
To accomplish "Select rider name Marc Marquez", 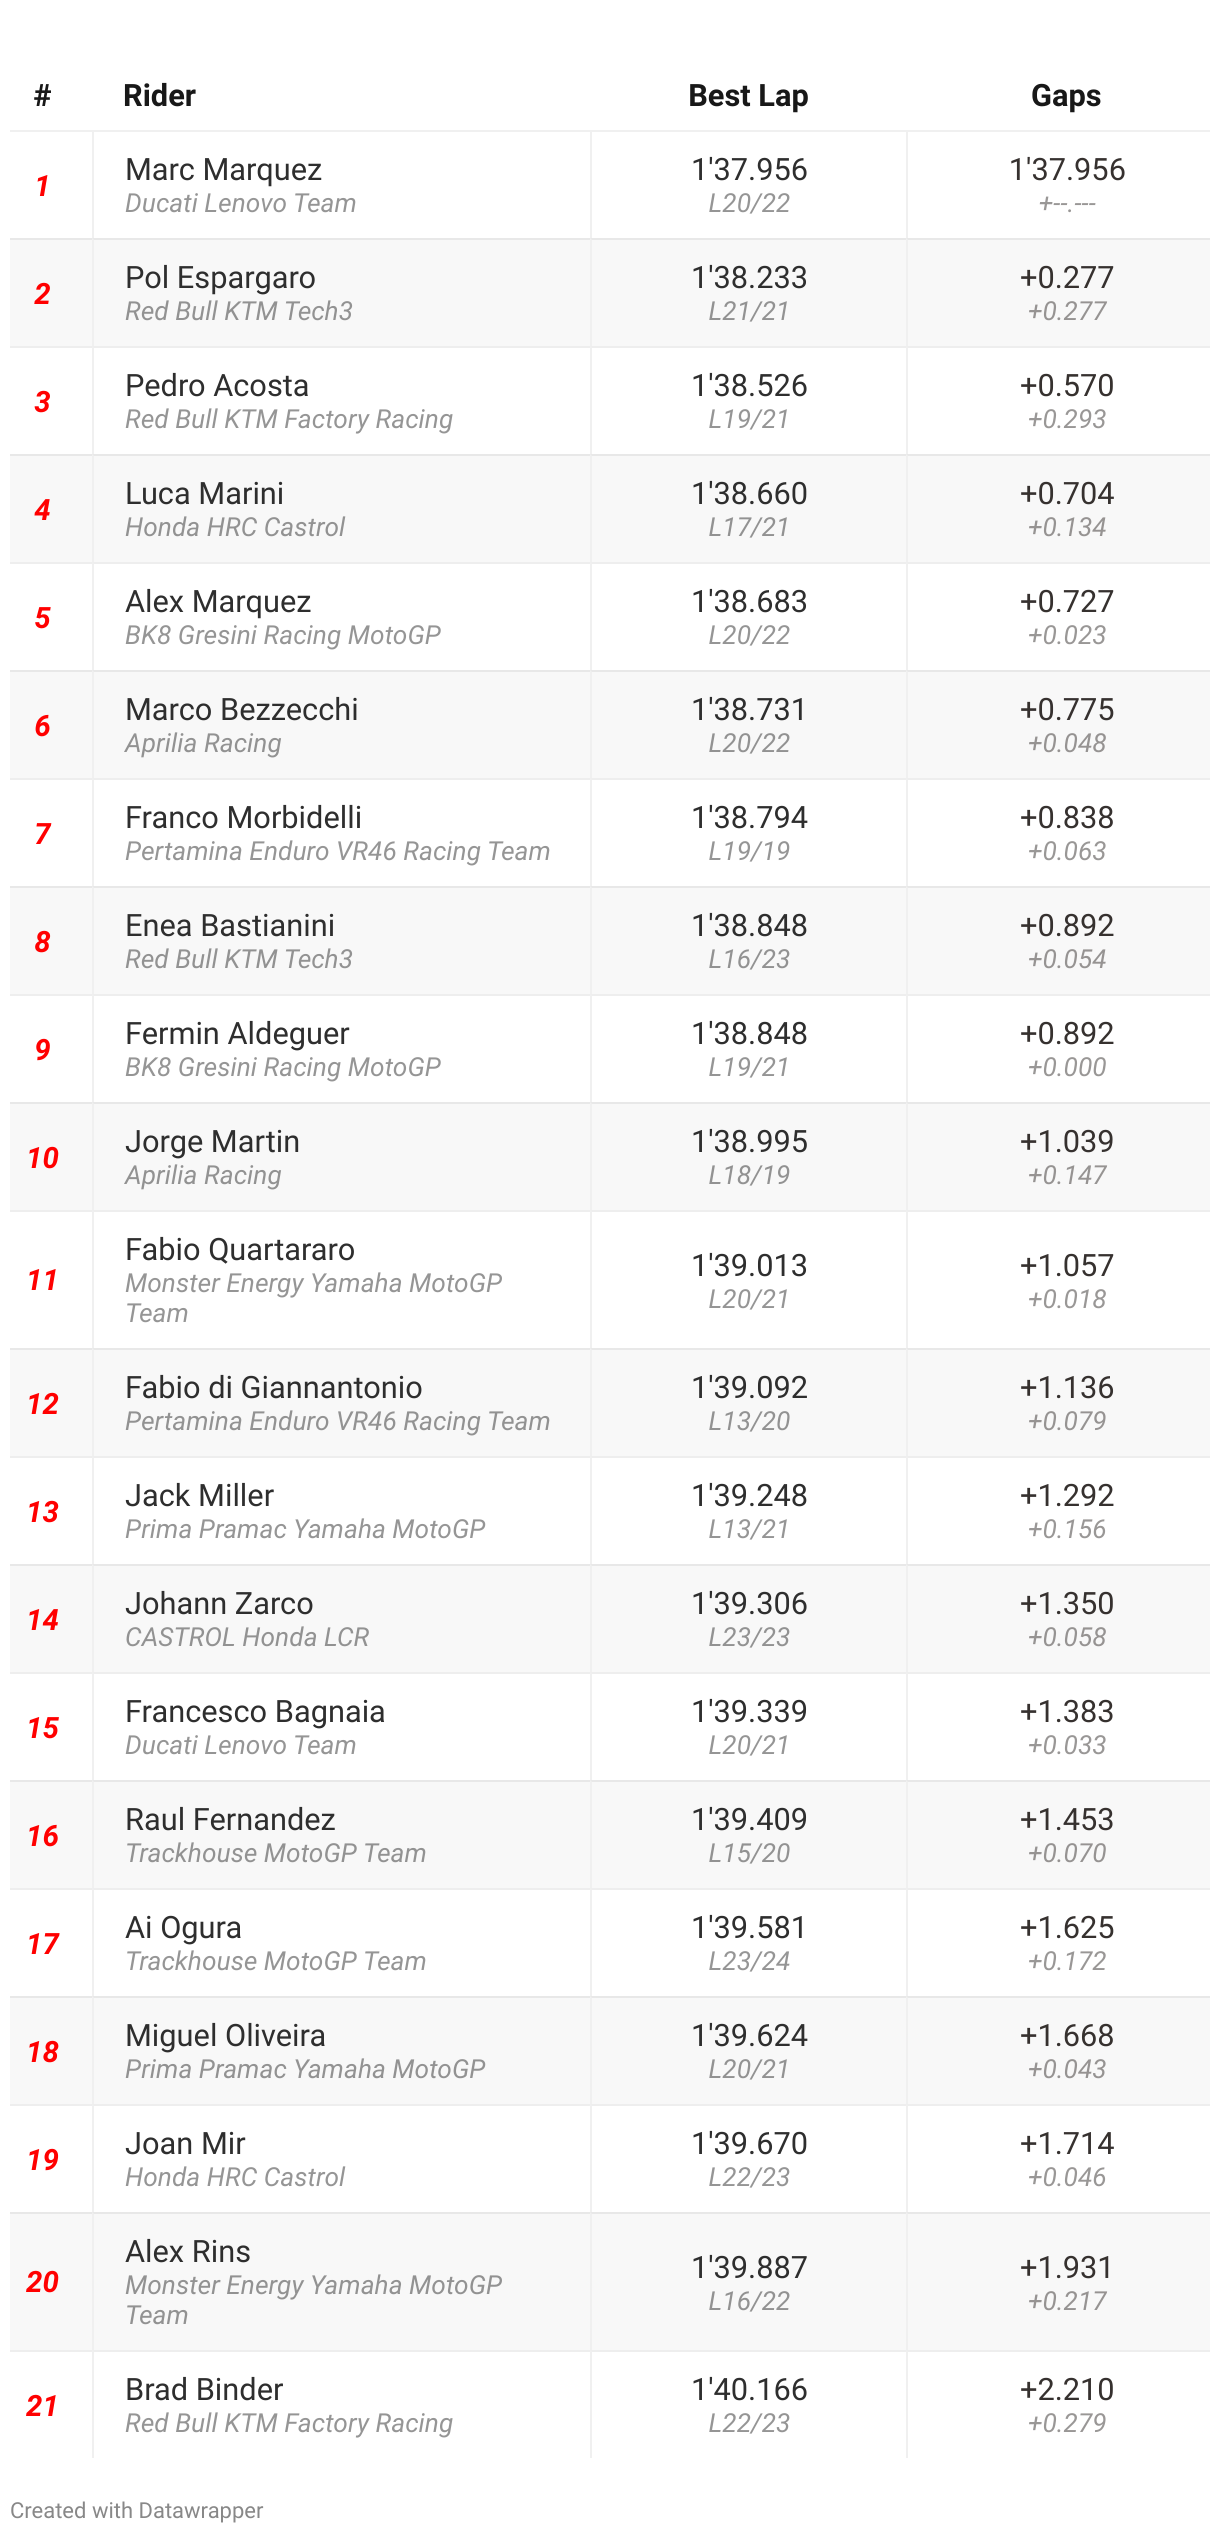I will pyautogui.click(x=223, y=170).
